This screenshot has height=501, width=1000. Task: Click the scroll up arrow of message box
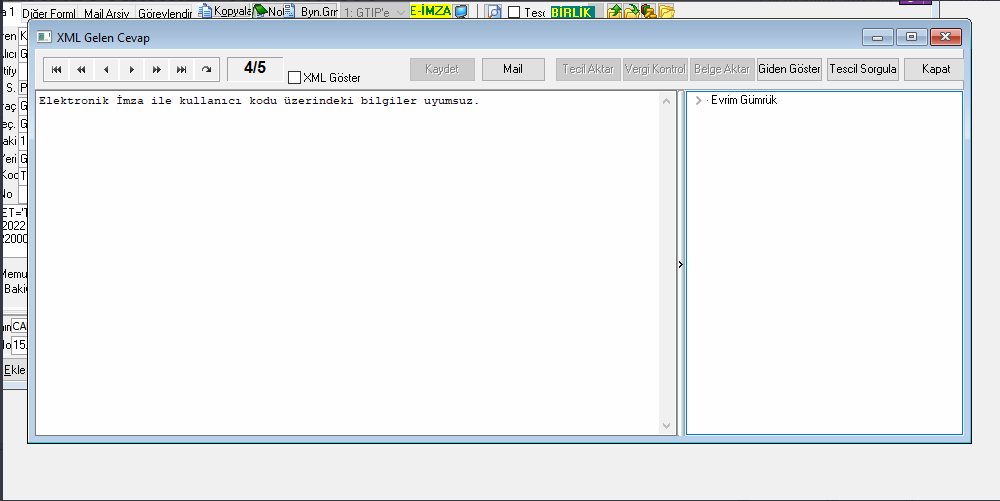click(666, 101)
